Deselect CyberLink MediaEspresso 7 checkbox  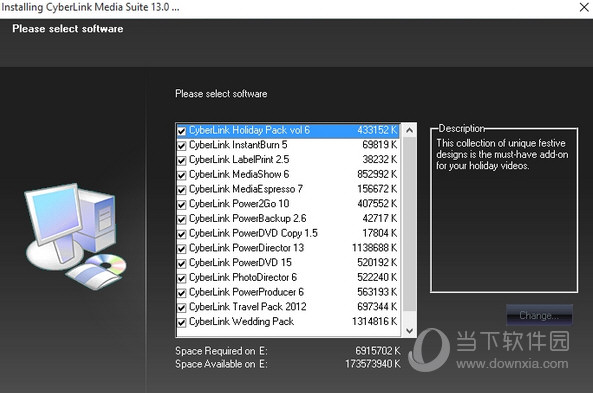182,190
